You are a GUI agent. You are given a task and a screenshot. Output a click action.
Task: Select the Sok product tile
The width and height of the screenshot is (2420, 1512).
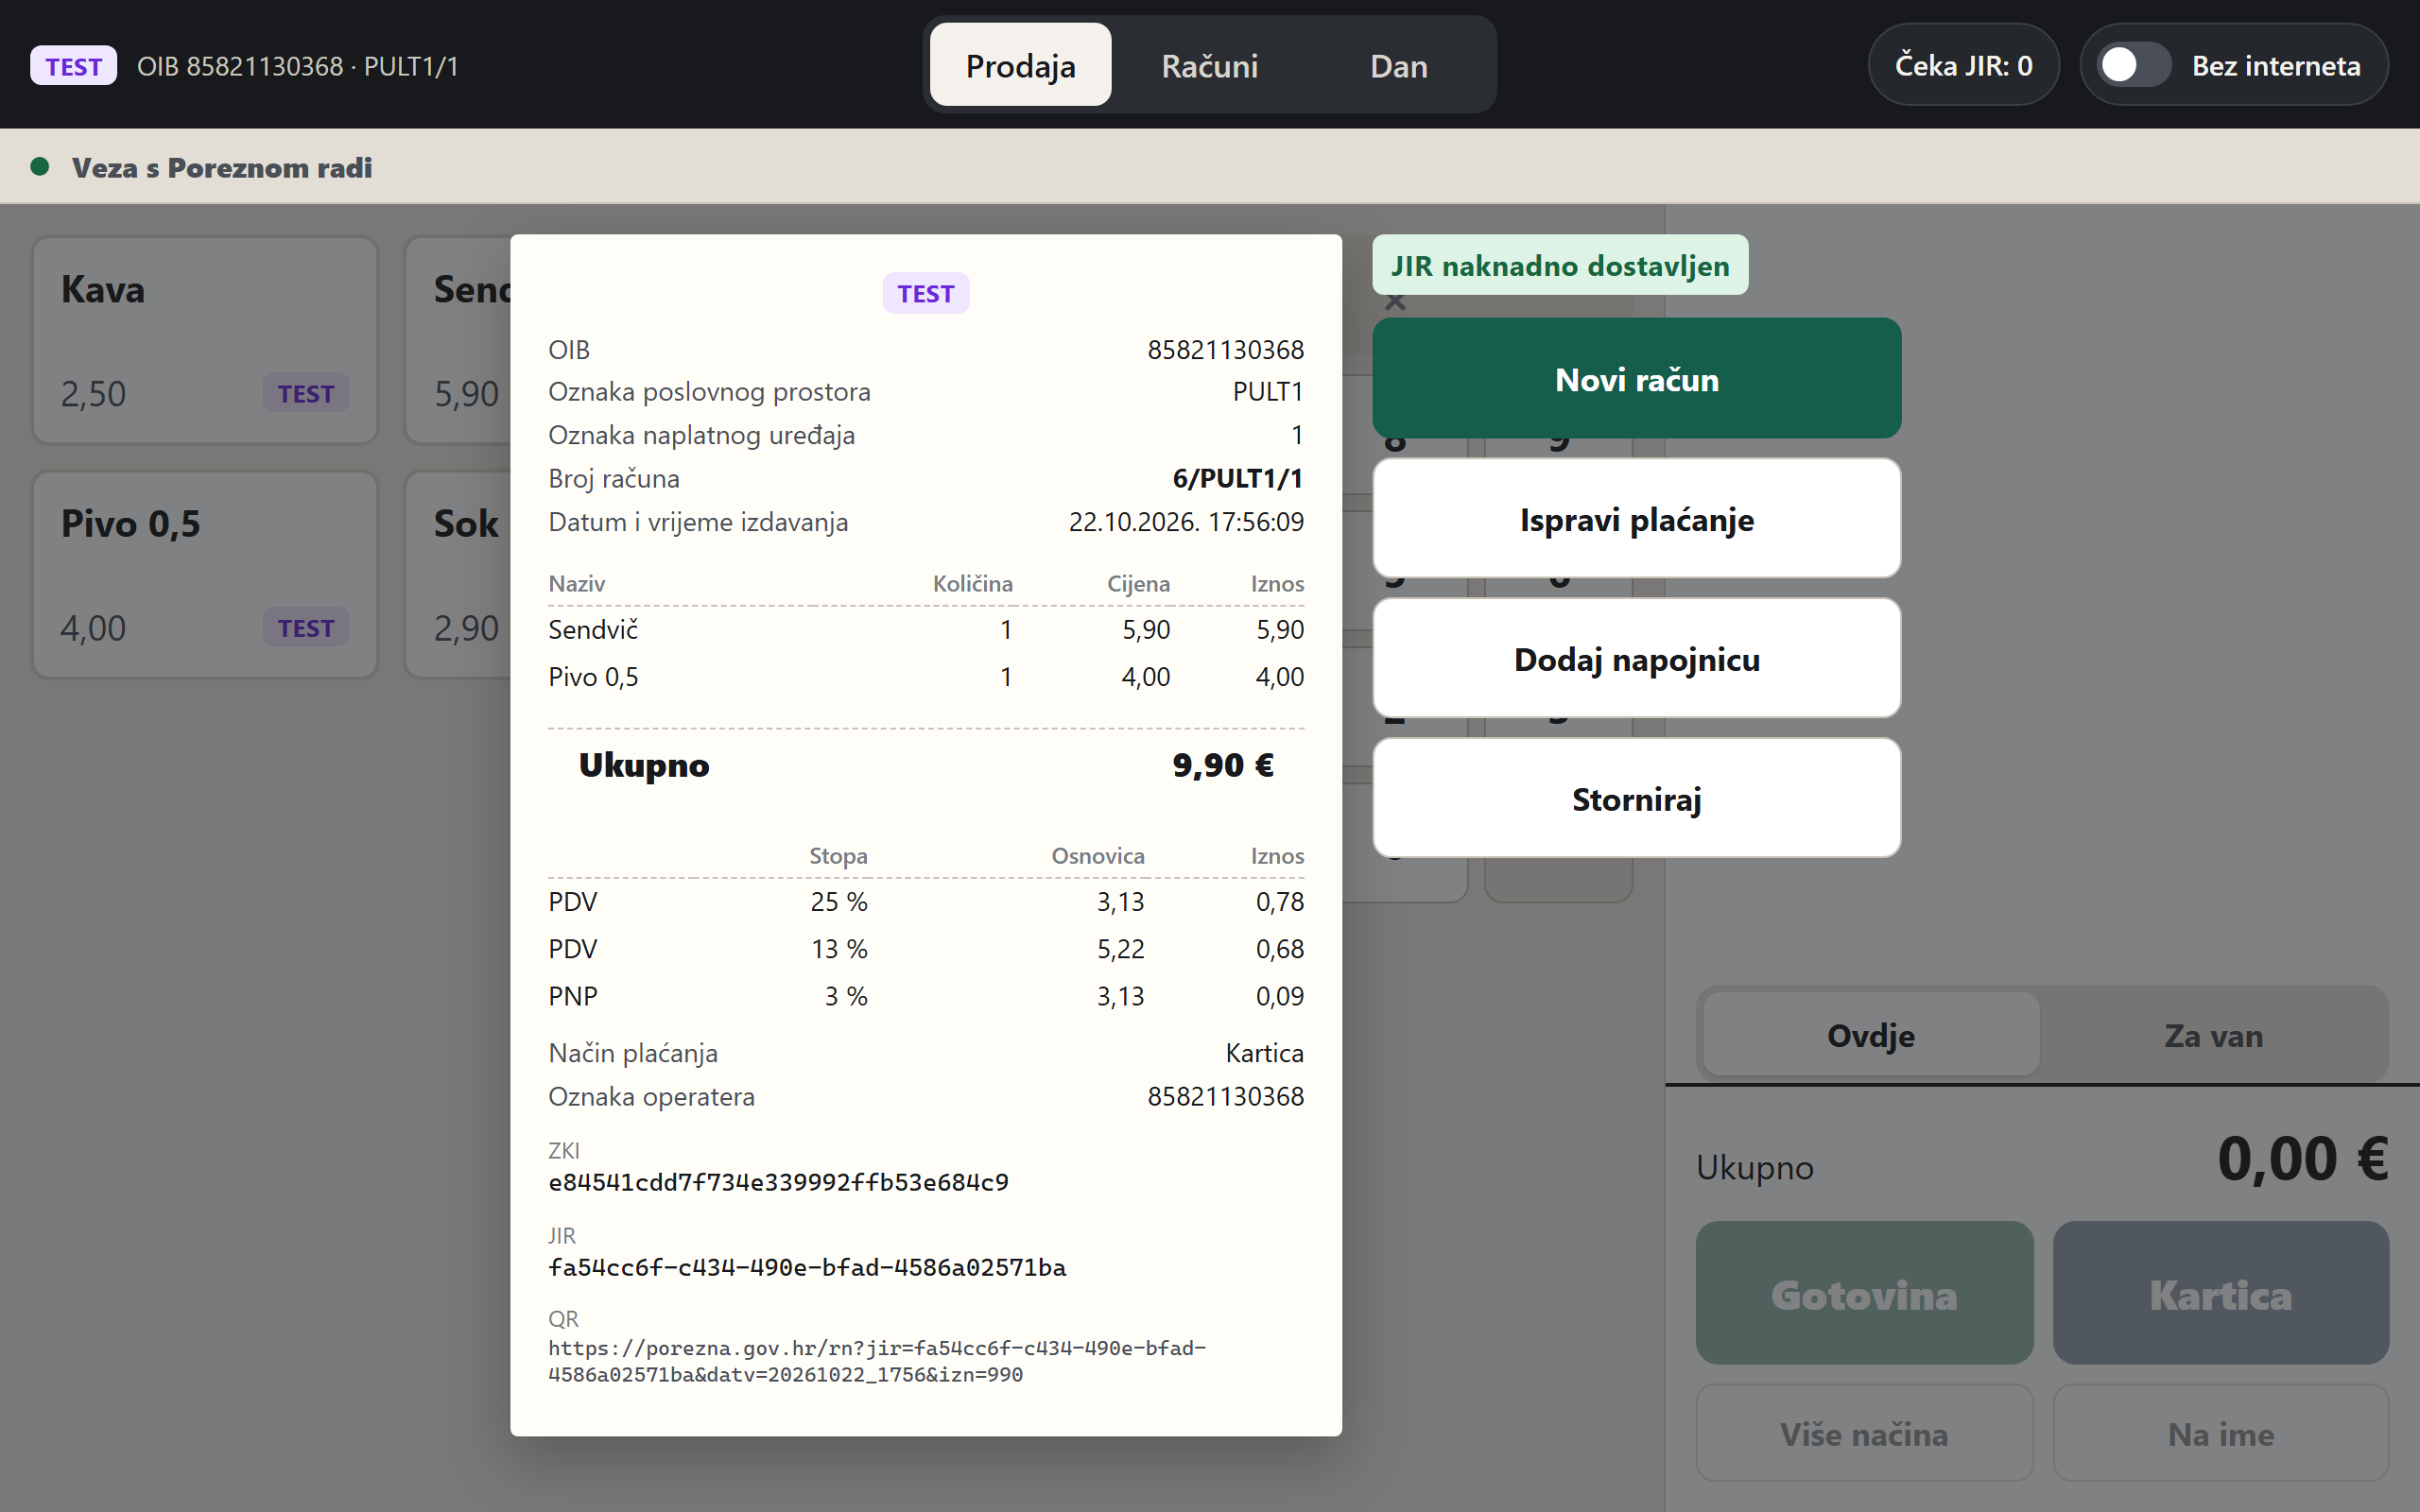(458, 575)
